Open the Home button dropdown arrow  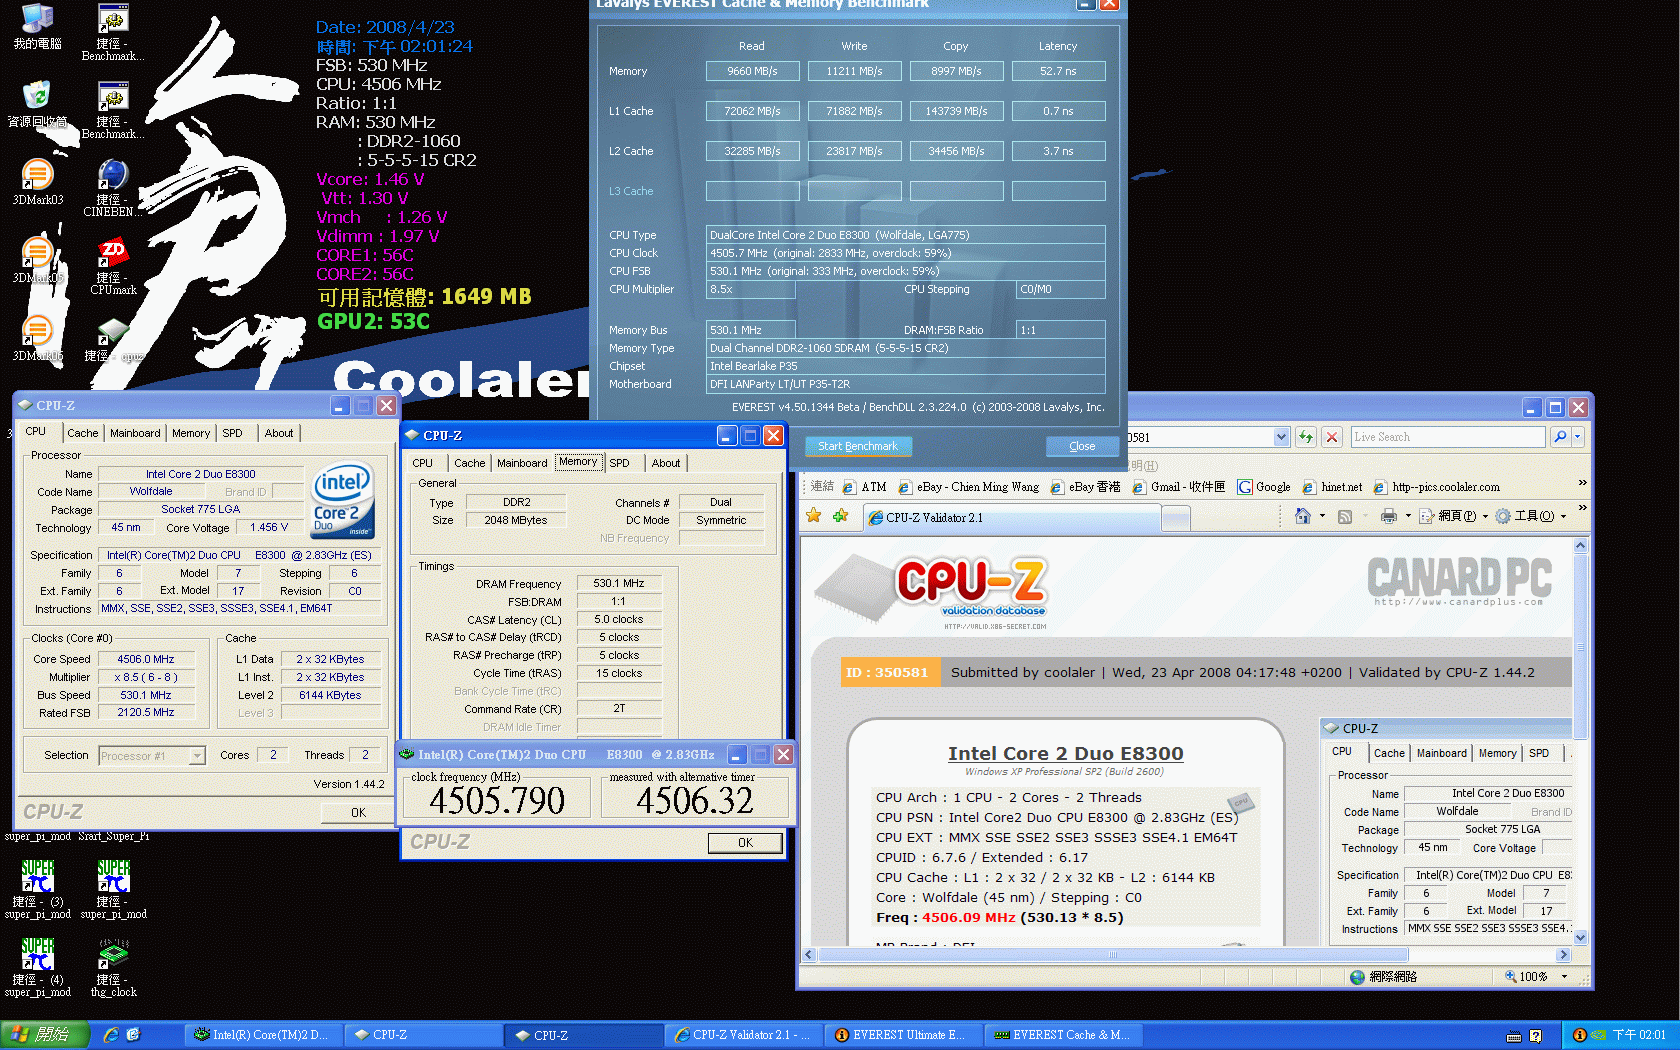click(x=1322, y=516)
